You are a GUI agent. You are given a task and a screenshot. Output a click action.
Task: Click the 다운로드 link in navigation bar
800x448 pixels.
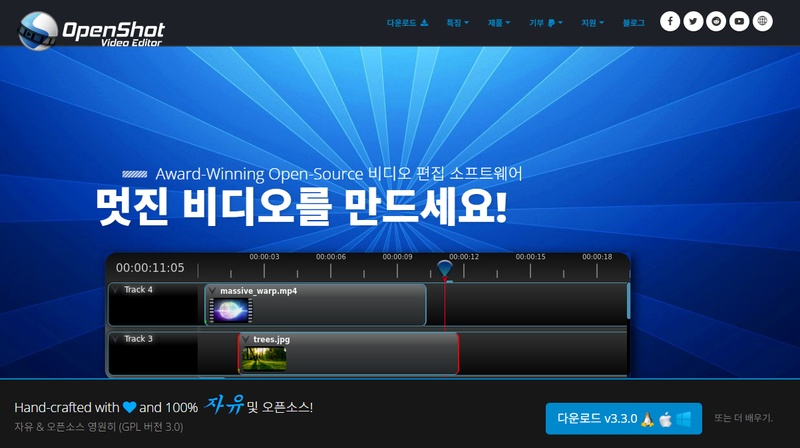pos(407,23)
